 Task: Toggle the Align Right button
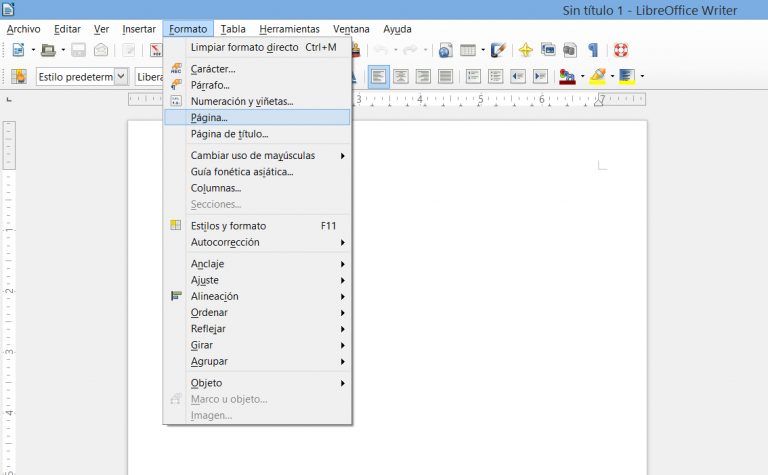(423, 76)
